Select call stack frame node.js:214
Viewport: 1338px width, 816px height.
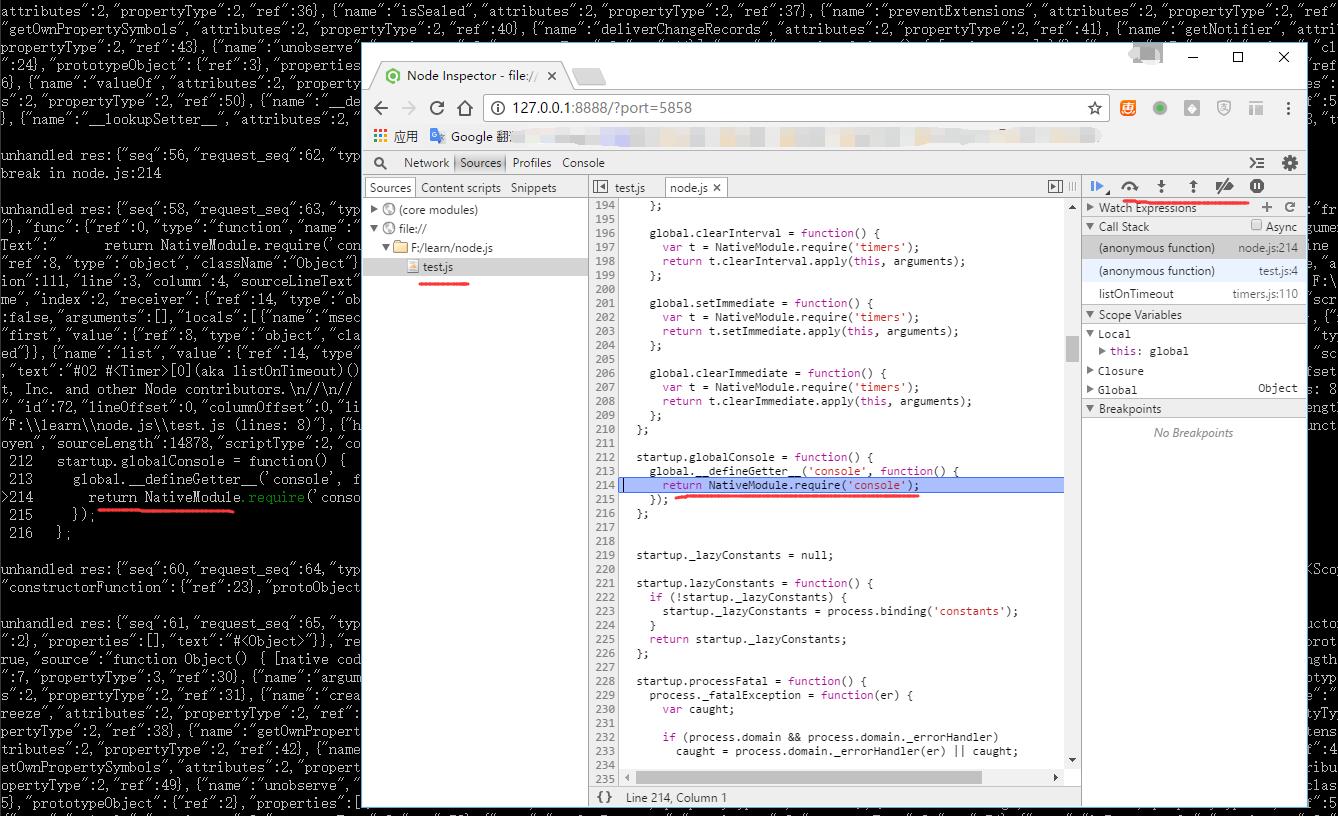1194,248
